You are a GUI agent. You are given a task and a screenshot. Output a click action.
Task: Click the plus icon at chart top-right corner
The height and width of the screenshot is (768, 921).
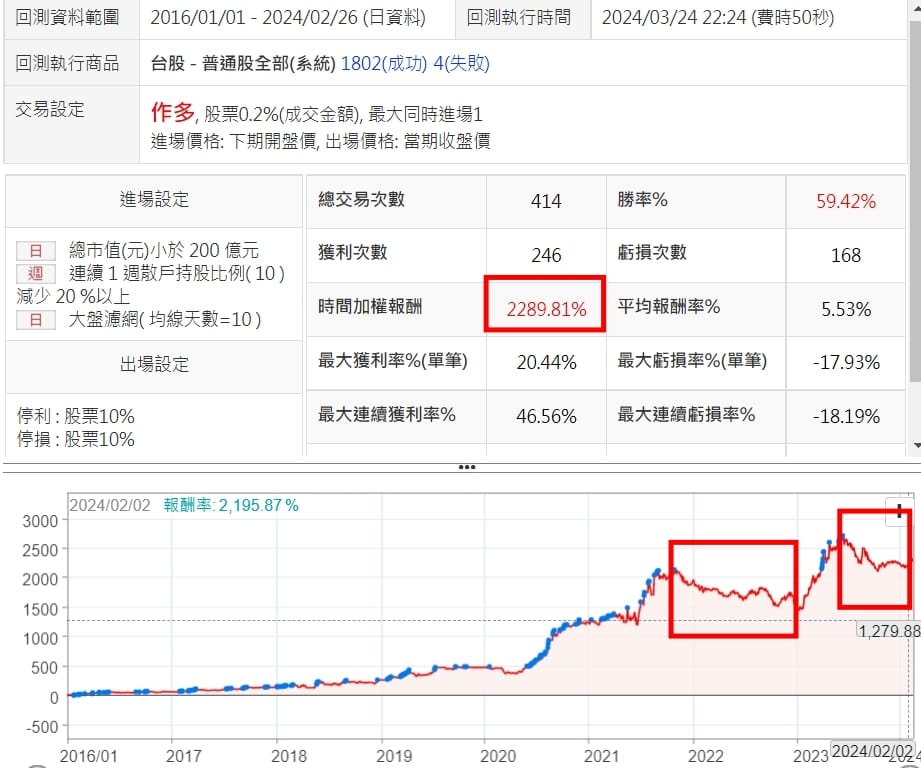(900, 512)
